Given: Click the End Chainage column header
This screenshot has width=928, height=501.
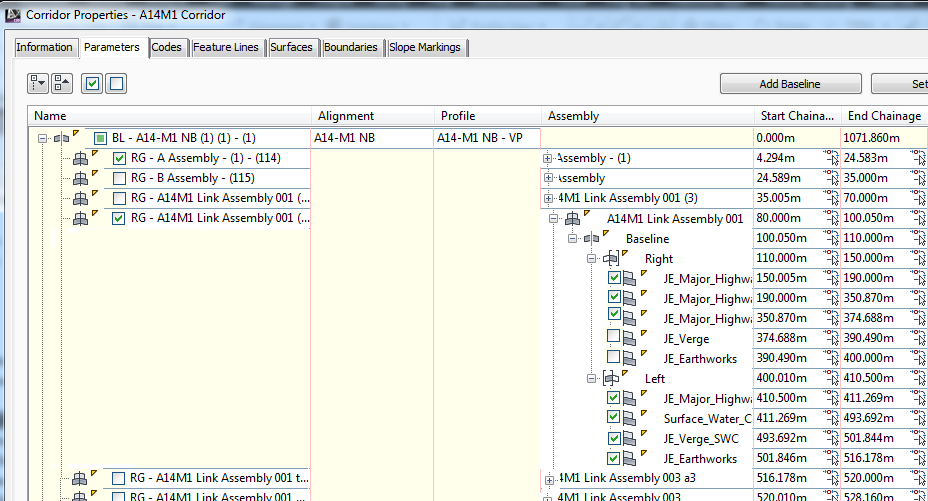Looking at the screenshot, I should point(885,116).
